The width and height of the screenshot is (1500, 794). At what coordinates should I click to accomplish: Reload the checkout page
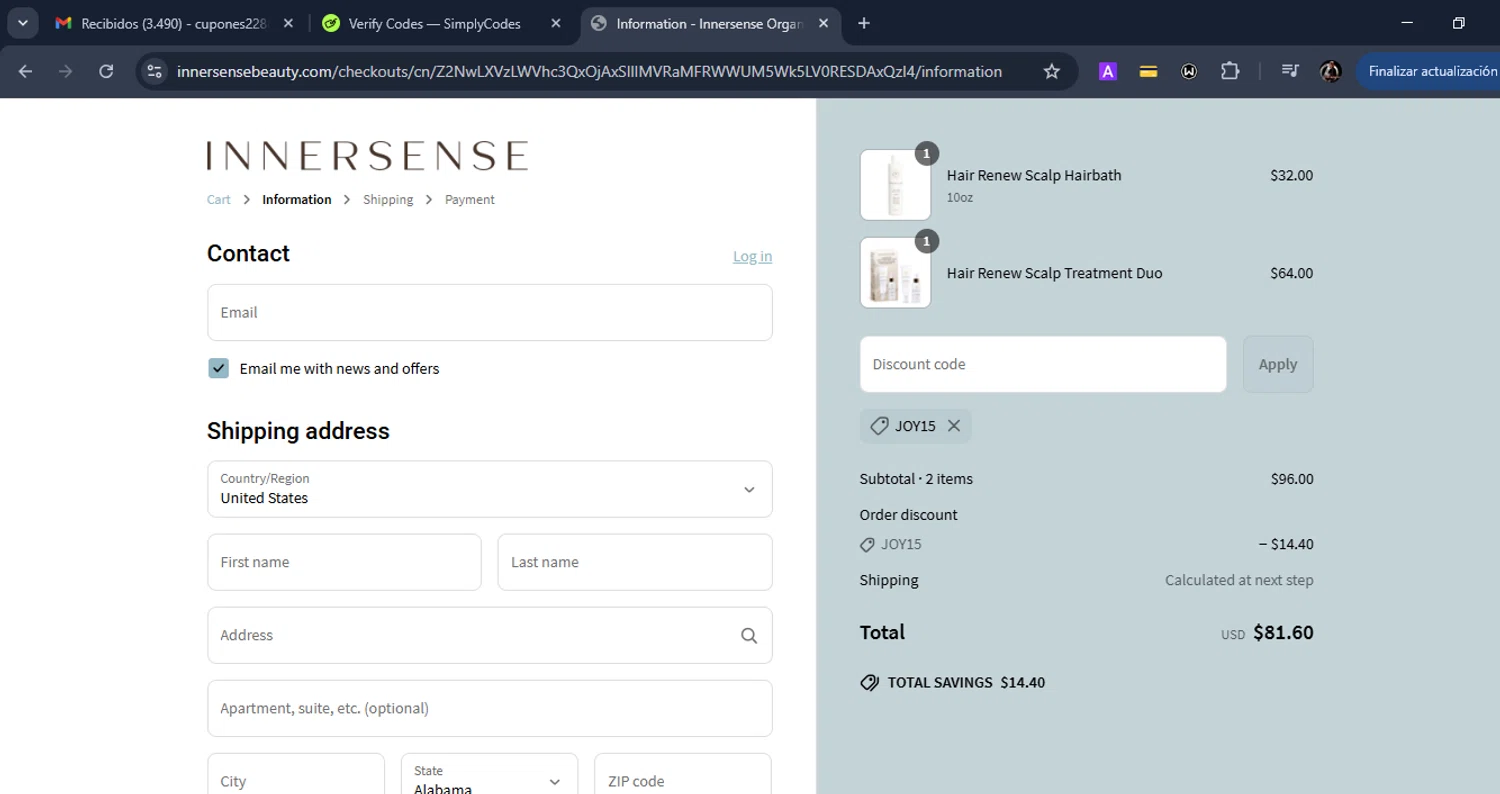pos(106,71)
